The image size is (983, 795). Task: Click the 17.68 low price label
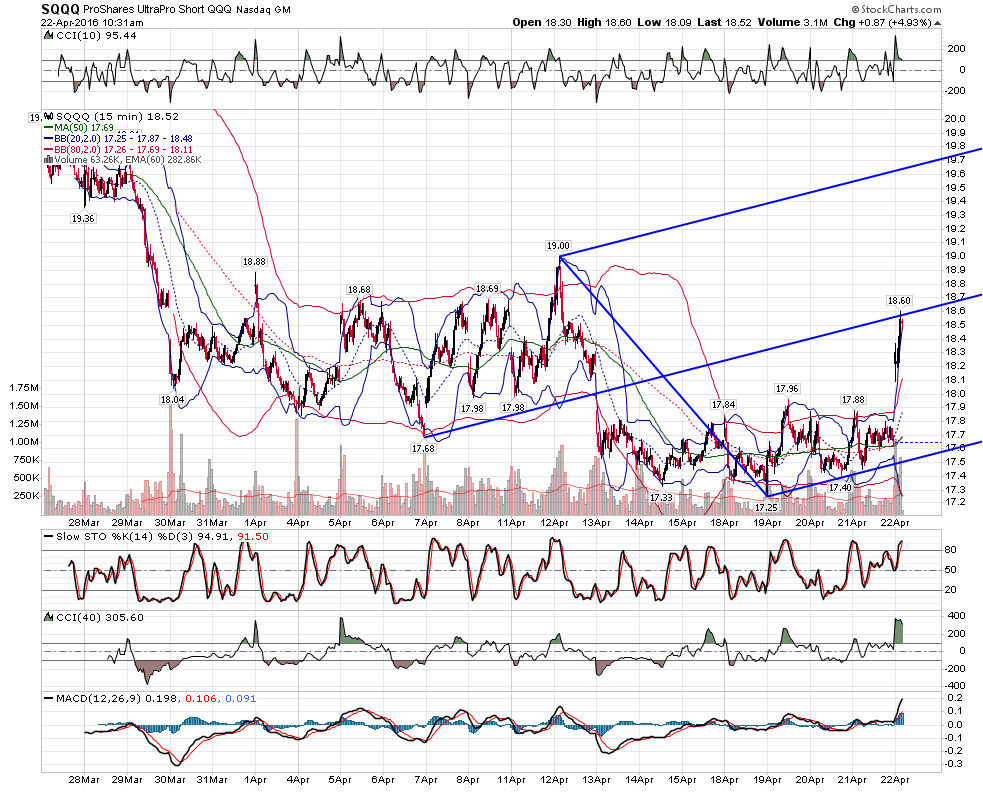coord(423,448)
